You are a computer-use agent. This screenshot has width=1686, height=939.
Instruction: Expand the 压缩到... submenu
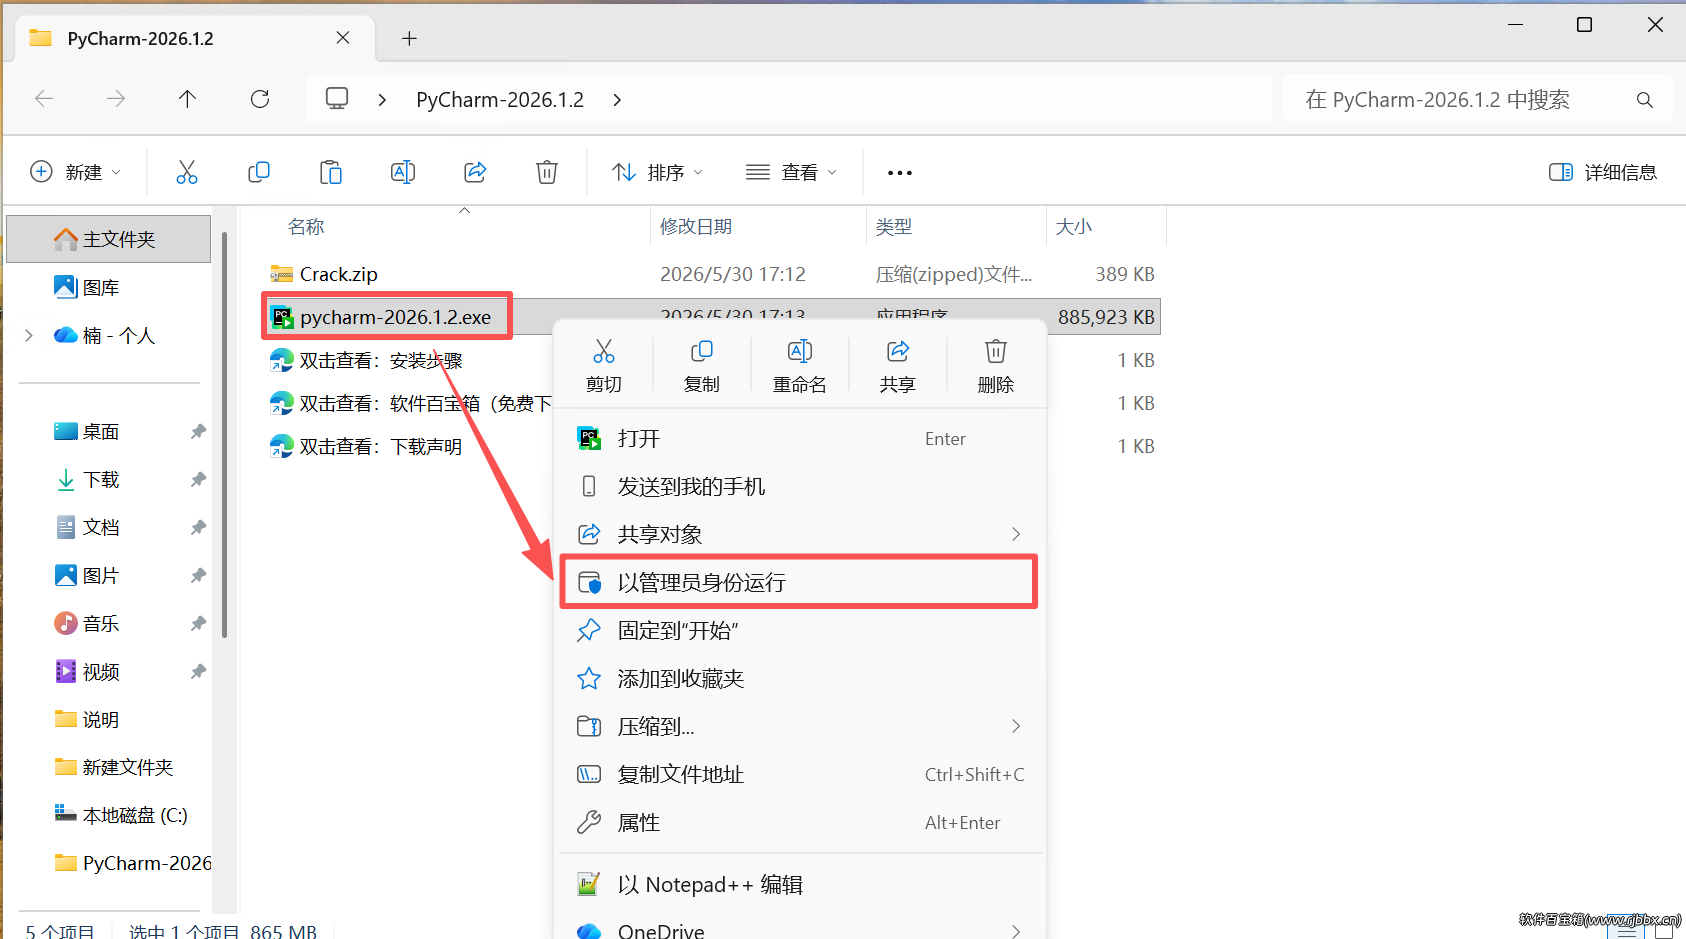(1016, 726)
